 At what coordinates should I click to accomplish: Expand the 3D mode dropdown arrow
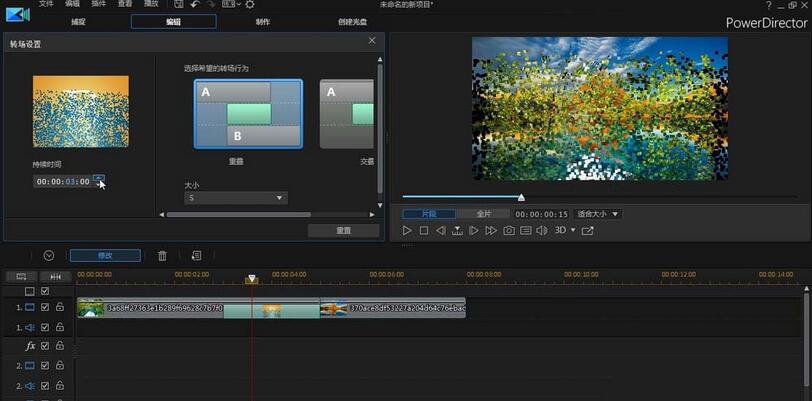coord(573,231)
